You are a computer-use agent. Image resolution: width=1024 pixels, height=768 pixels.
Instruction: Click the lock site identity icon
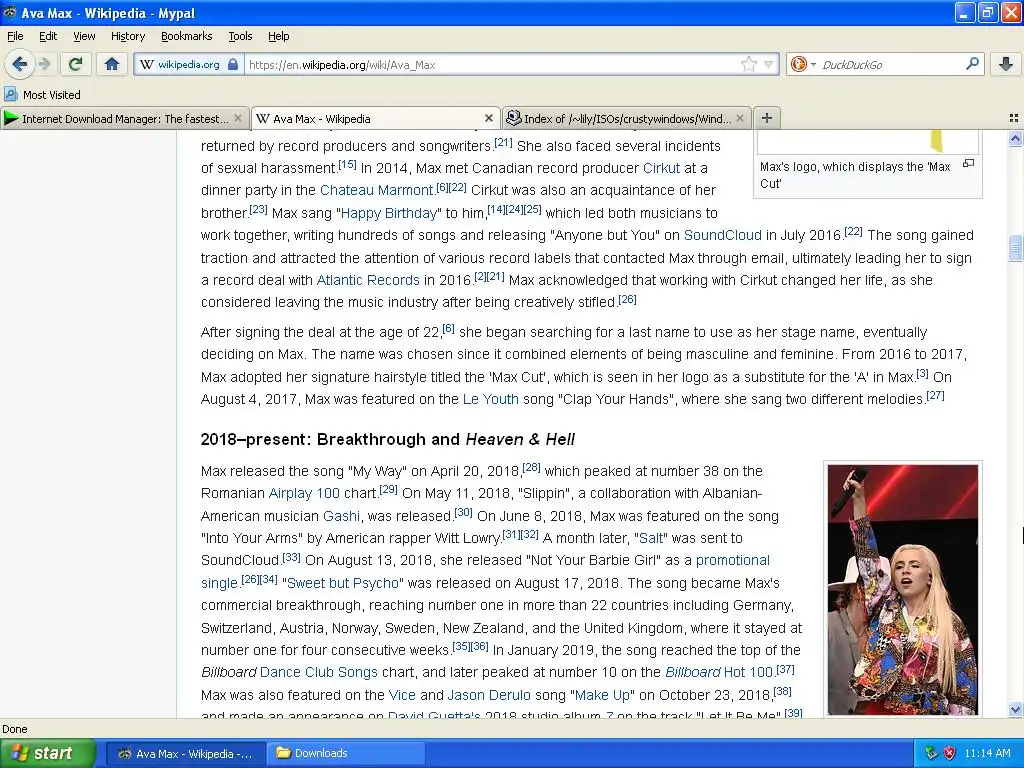[233, 64]
